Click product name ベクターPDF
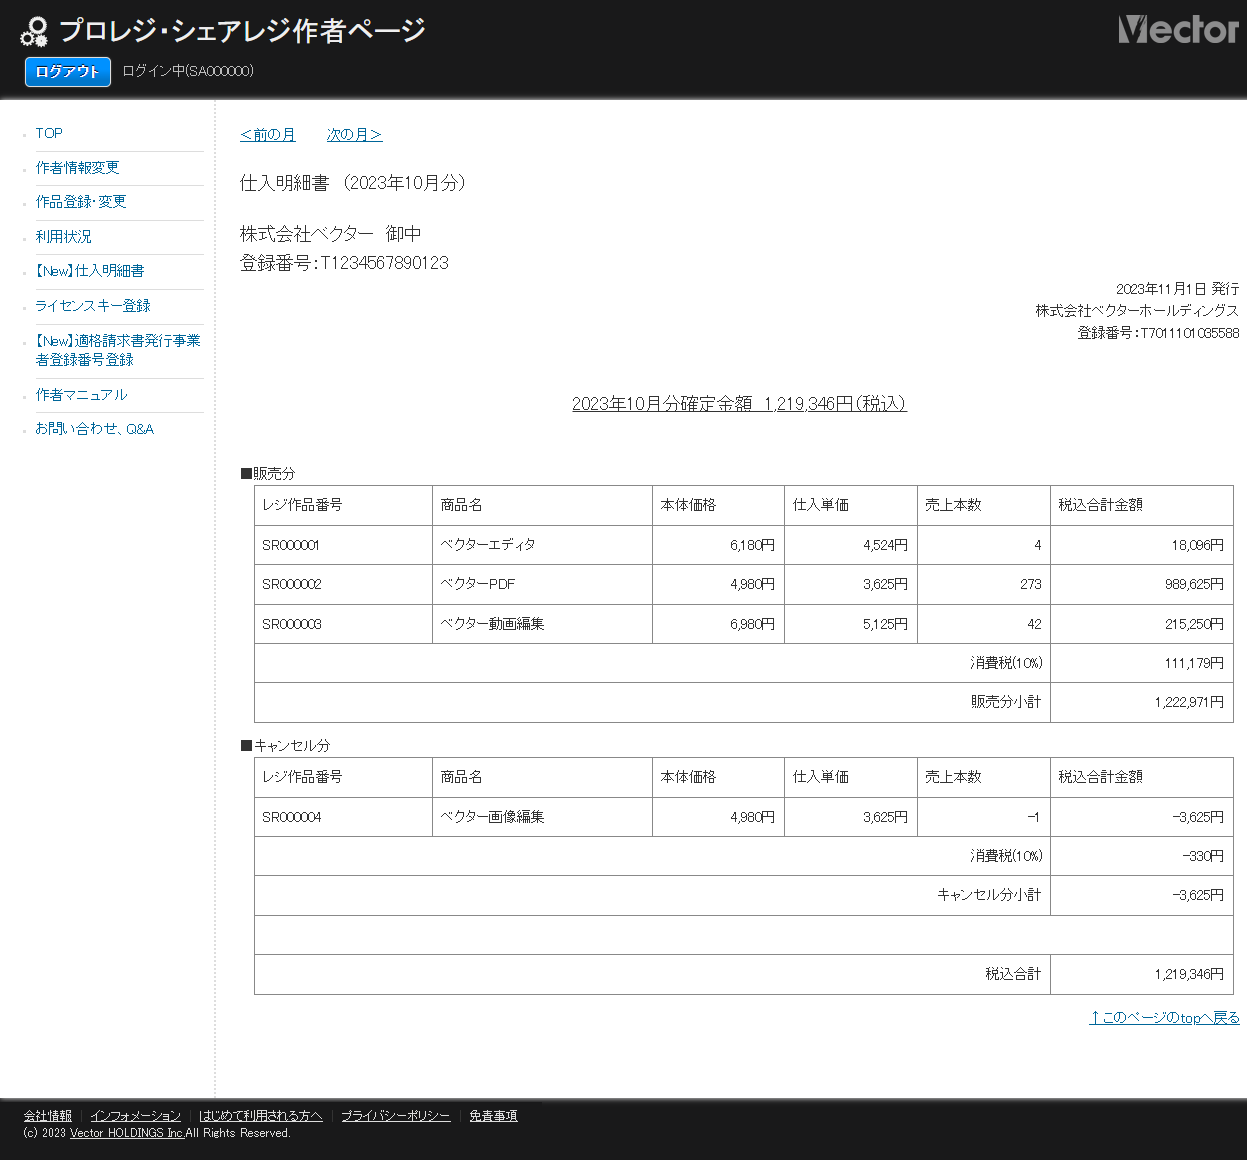Screen dimensions: 1247x1160 click(x=478, y=584)
